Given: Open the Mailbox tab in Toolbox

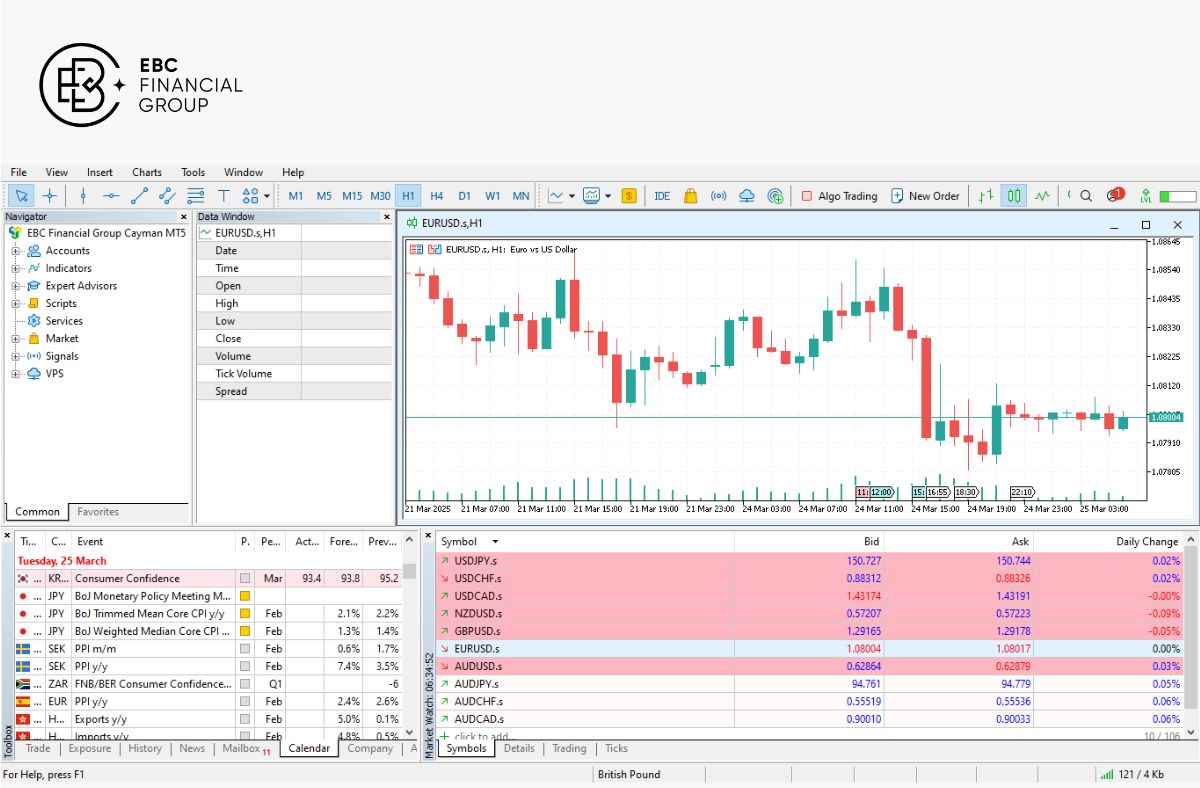Looking at the screenshot, I should tap(245, 748).
